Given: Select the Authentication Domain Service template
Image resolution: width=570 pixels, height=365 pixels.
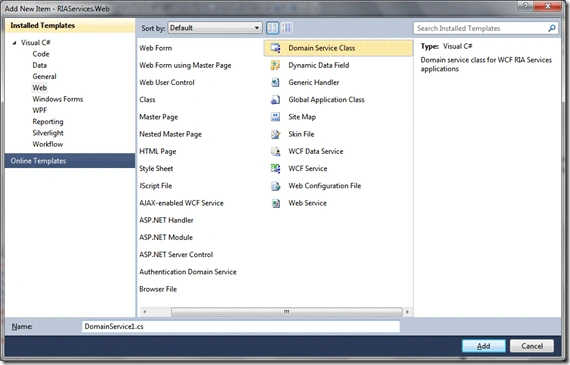Looking at the screenshot, I should coord(188,272).
